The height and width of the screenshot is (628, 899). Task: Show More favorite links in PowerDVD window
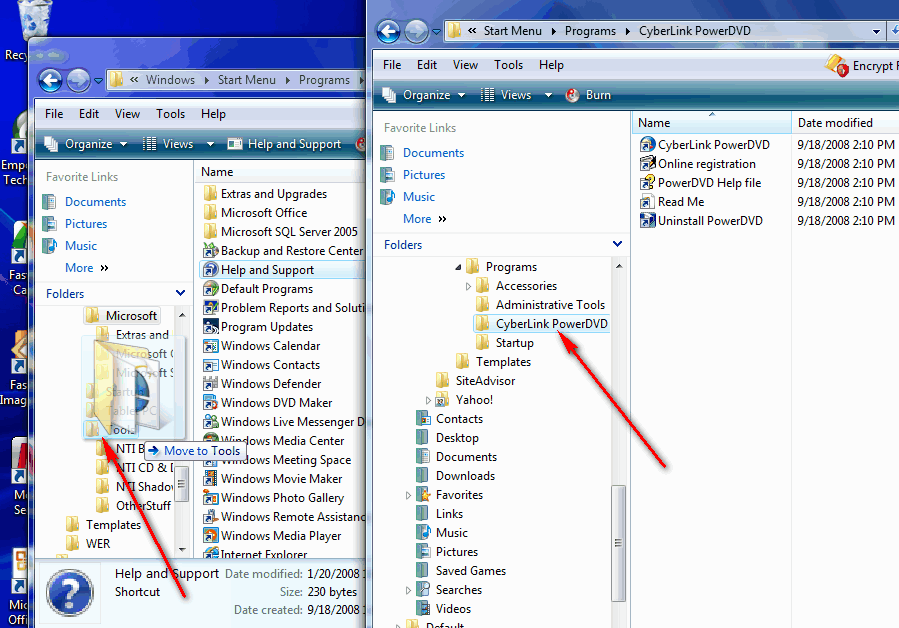(x=424, y=219)
